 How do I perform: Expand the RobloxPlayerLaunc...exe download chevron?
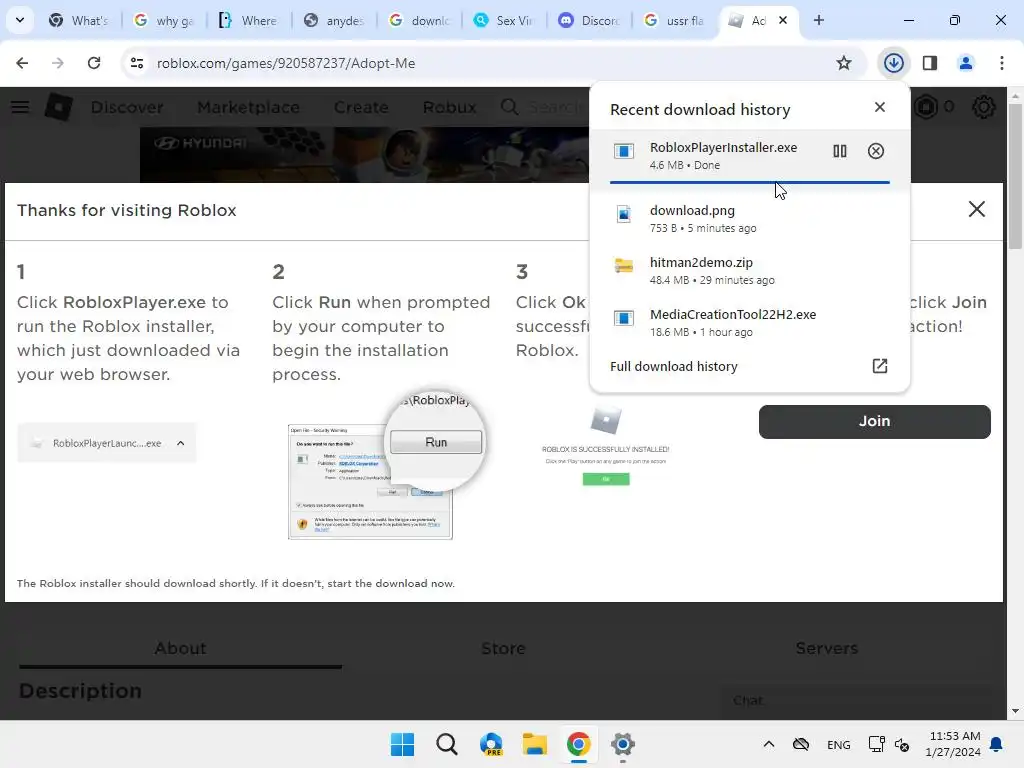click(x=180, y=443)
